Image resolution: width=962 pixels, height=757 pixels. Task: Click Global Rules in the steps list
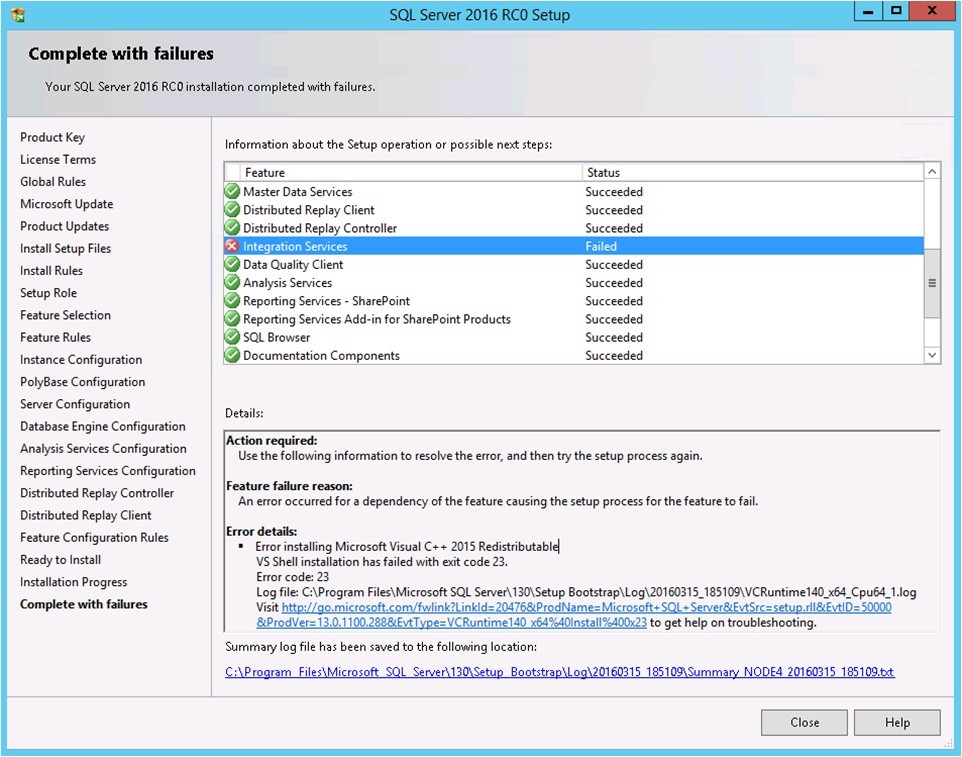click(53, 182)
